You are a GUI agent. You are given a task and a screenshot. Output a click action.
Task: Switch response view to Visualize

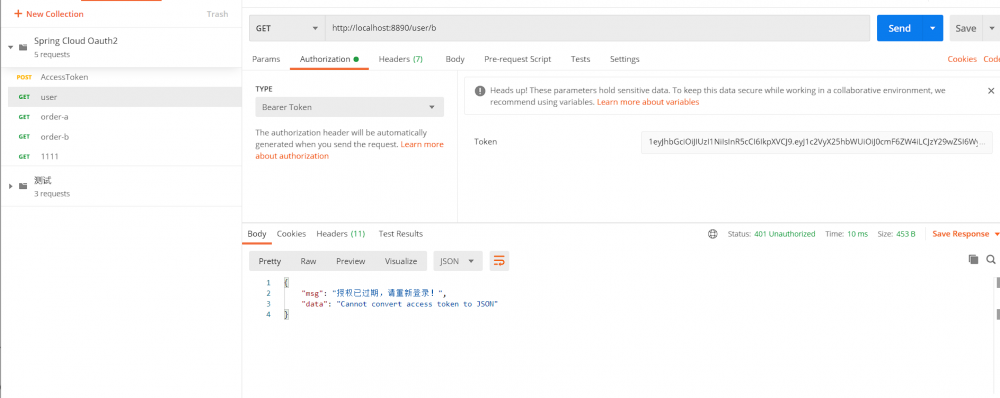click(401, 261)
